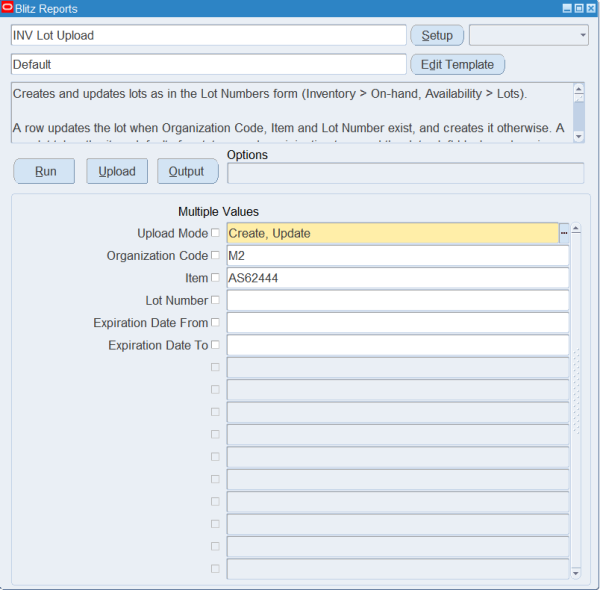Image resolution: width=600 pixels, height=590 pixels.
Task: Tick the Lot Number multiple values checkbox
Action: click(215, 300)
